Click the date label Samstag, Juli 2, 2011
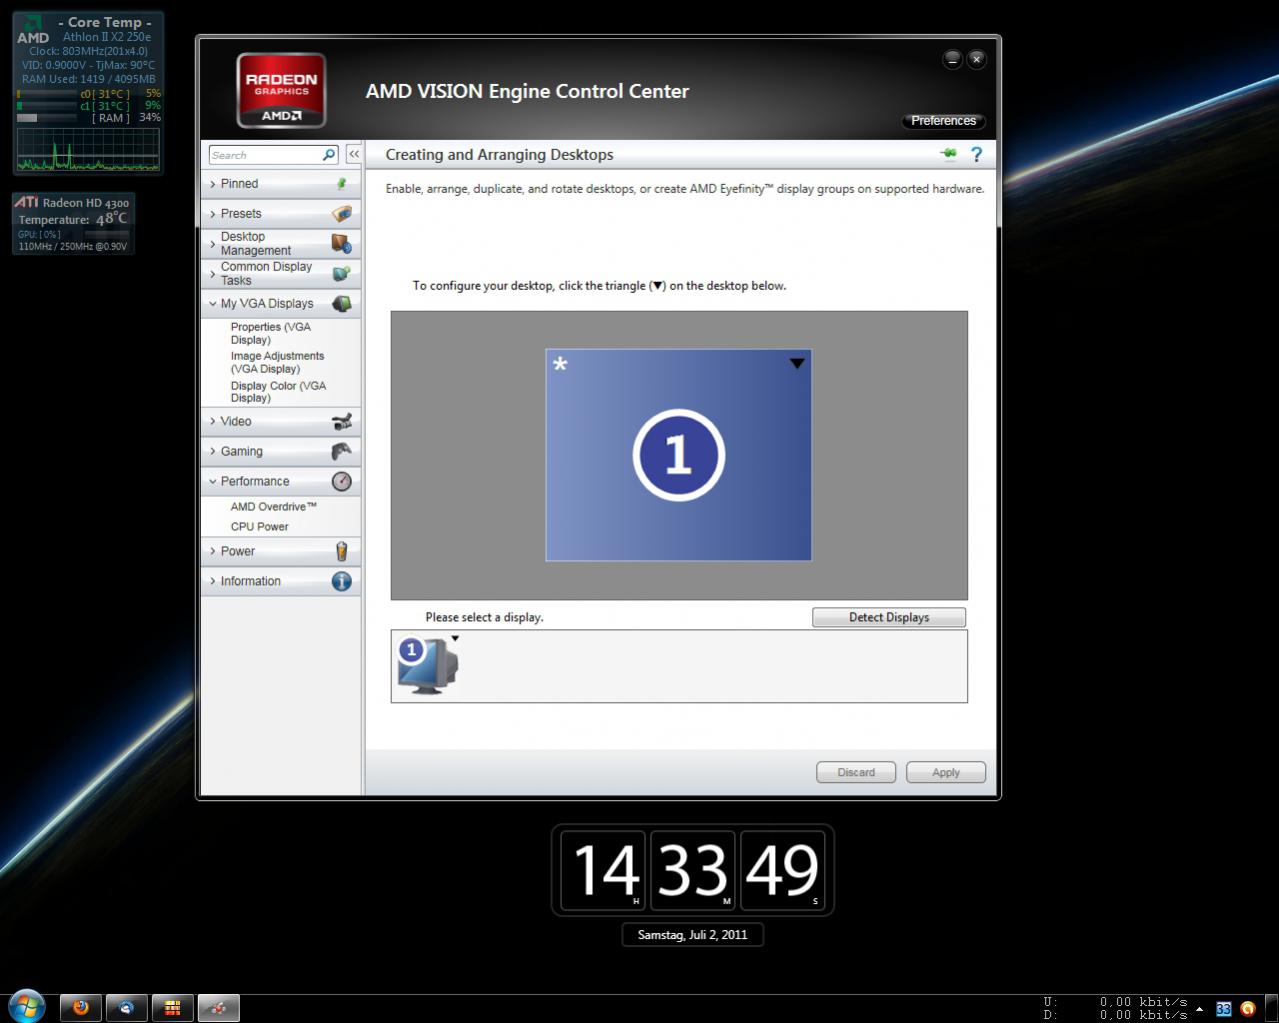1279x1023 pixels. click(x=692, y=935)
